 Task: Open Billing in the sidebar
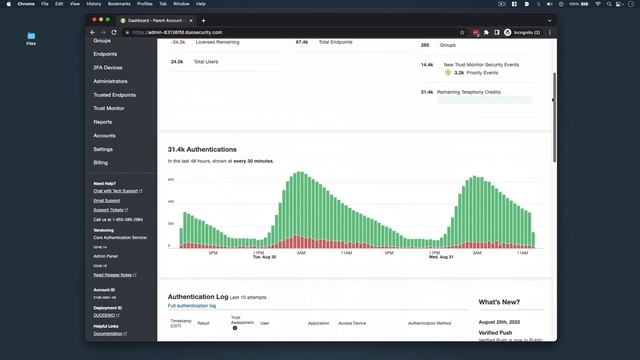coord(100,162)
